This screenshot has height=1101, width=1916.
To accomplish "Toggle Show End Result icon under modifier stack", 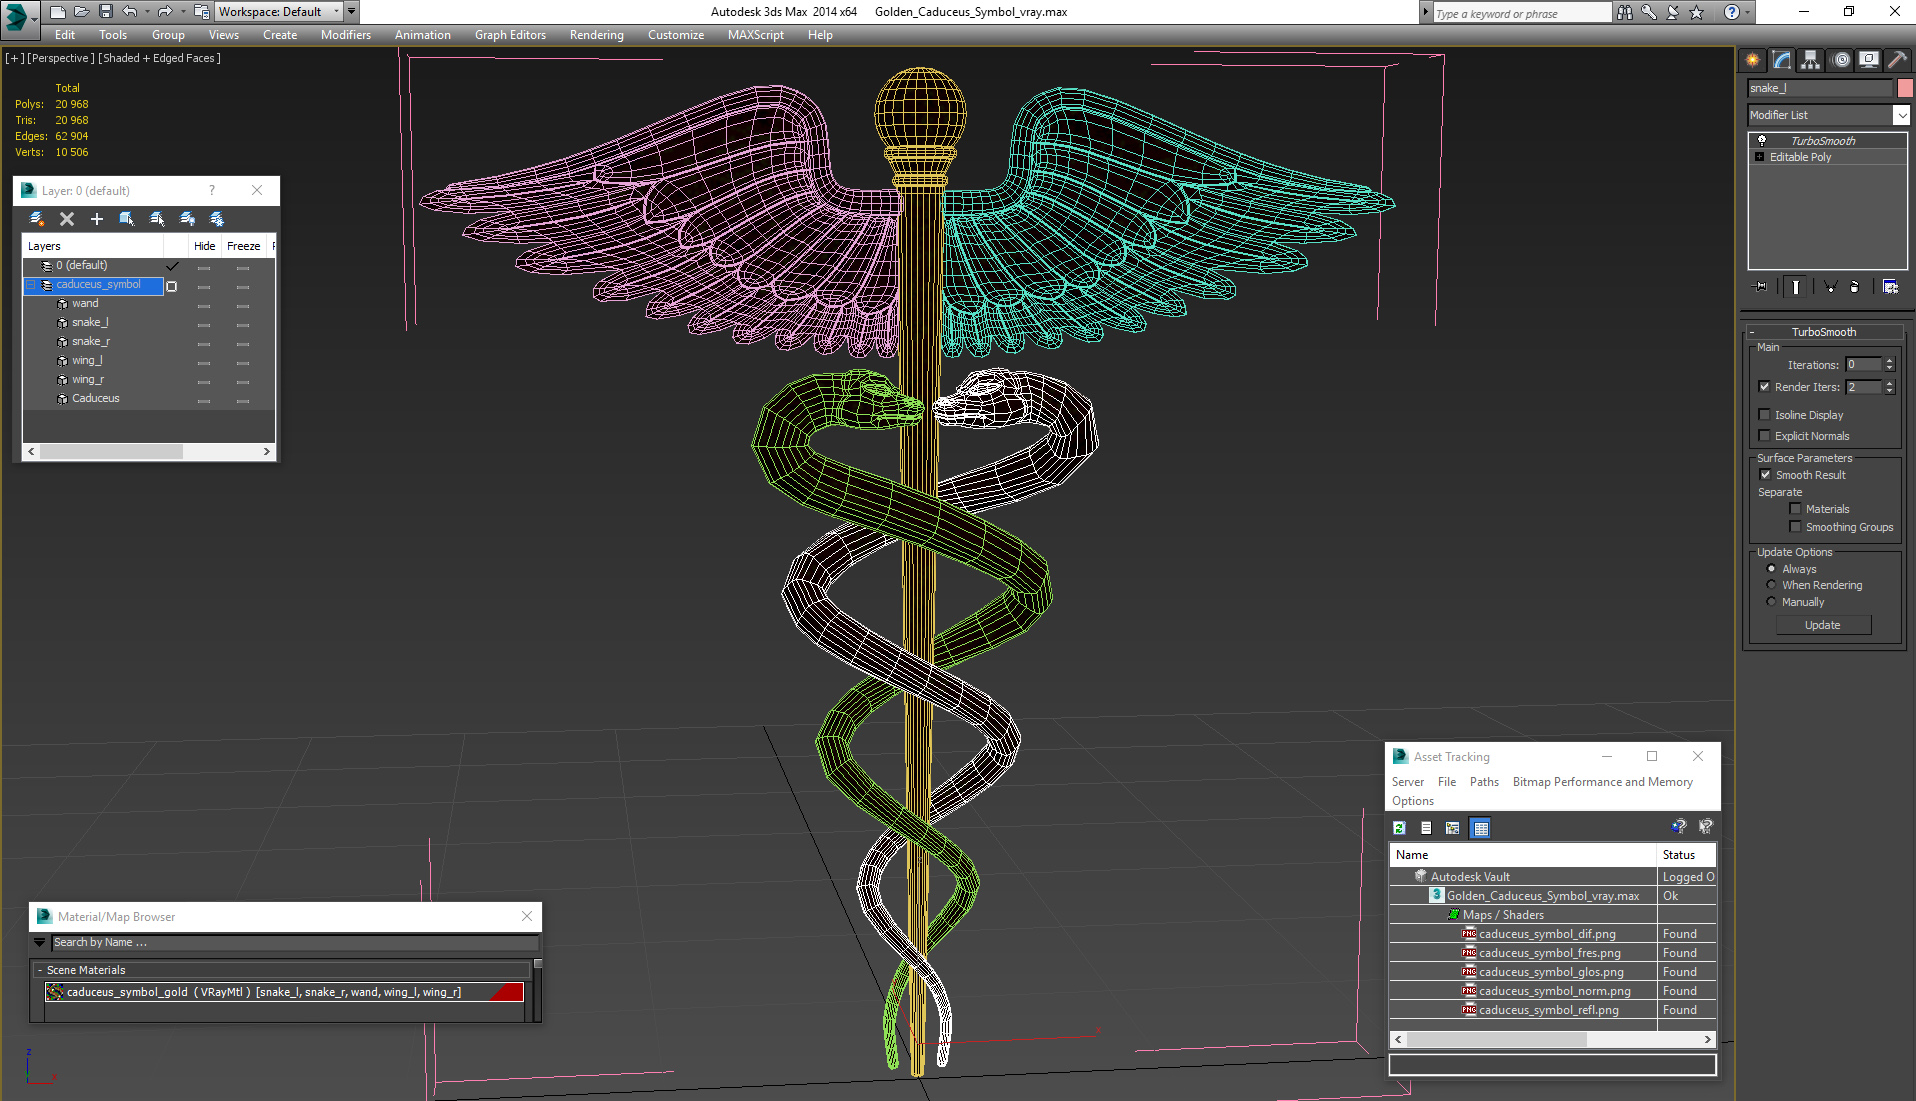I will click(x=1796, y=287).
